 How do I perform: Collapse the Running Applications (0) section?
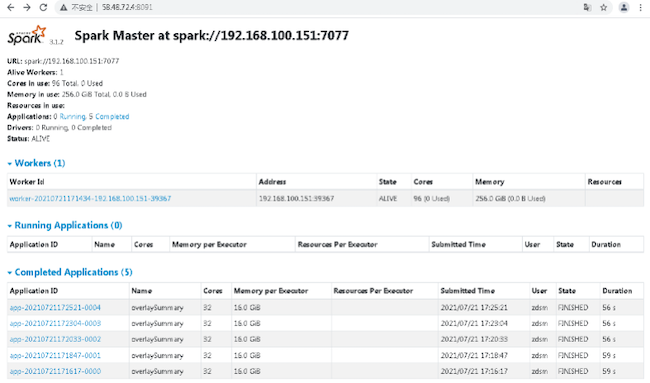(65, 225)
